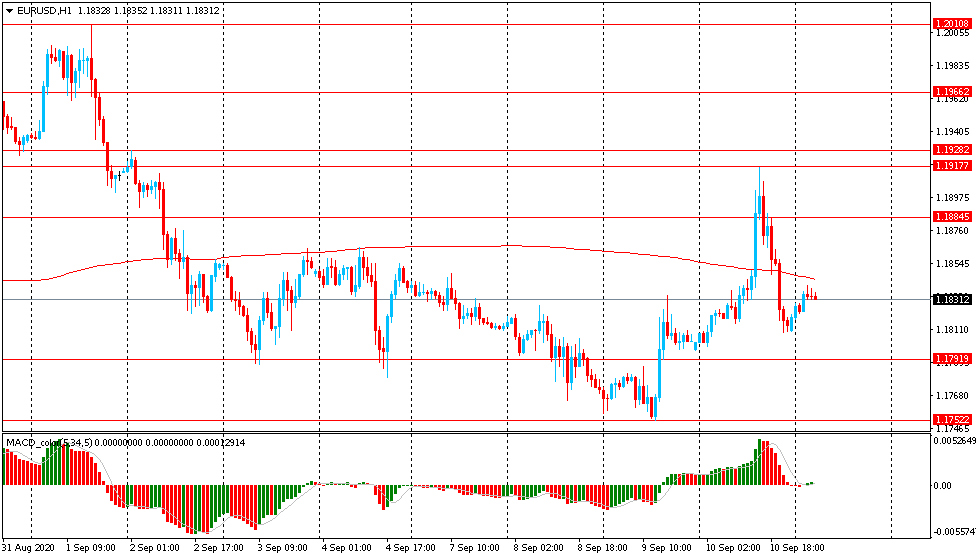Click the 1.19177 price level label

pyautogui.click(x=951, y=165)
